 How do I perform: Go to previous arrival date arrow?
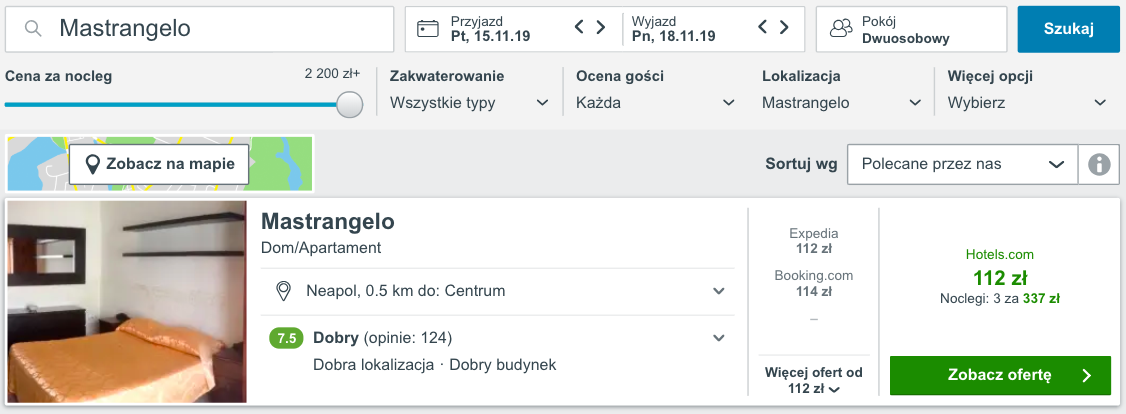579,28
